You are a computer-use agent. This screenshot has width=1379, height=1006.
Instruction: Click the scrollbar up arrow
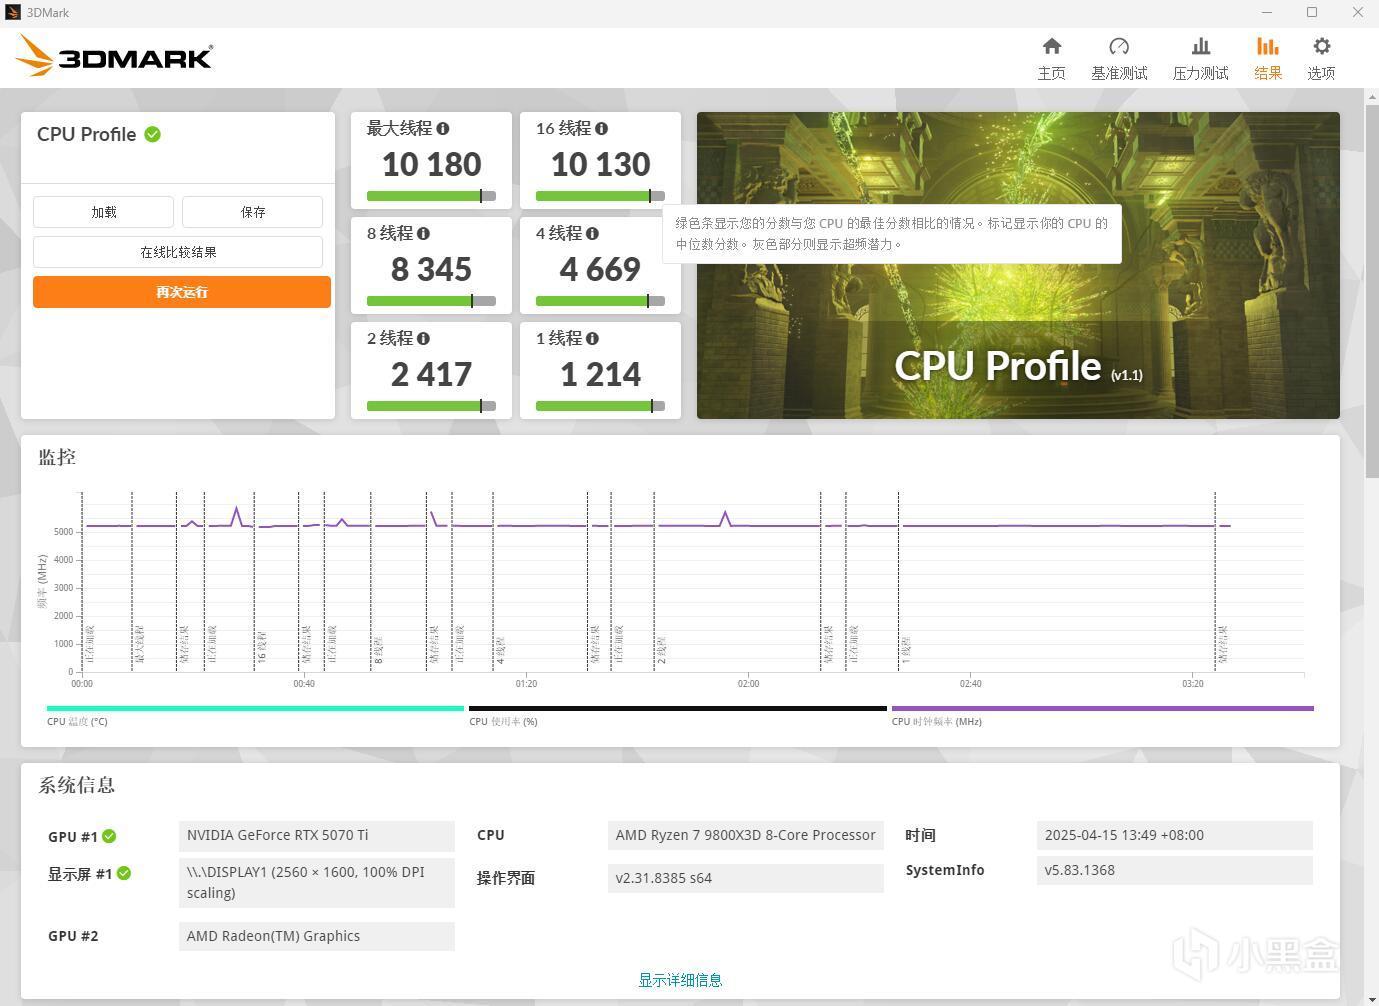1371,95
